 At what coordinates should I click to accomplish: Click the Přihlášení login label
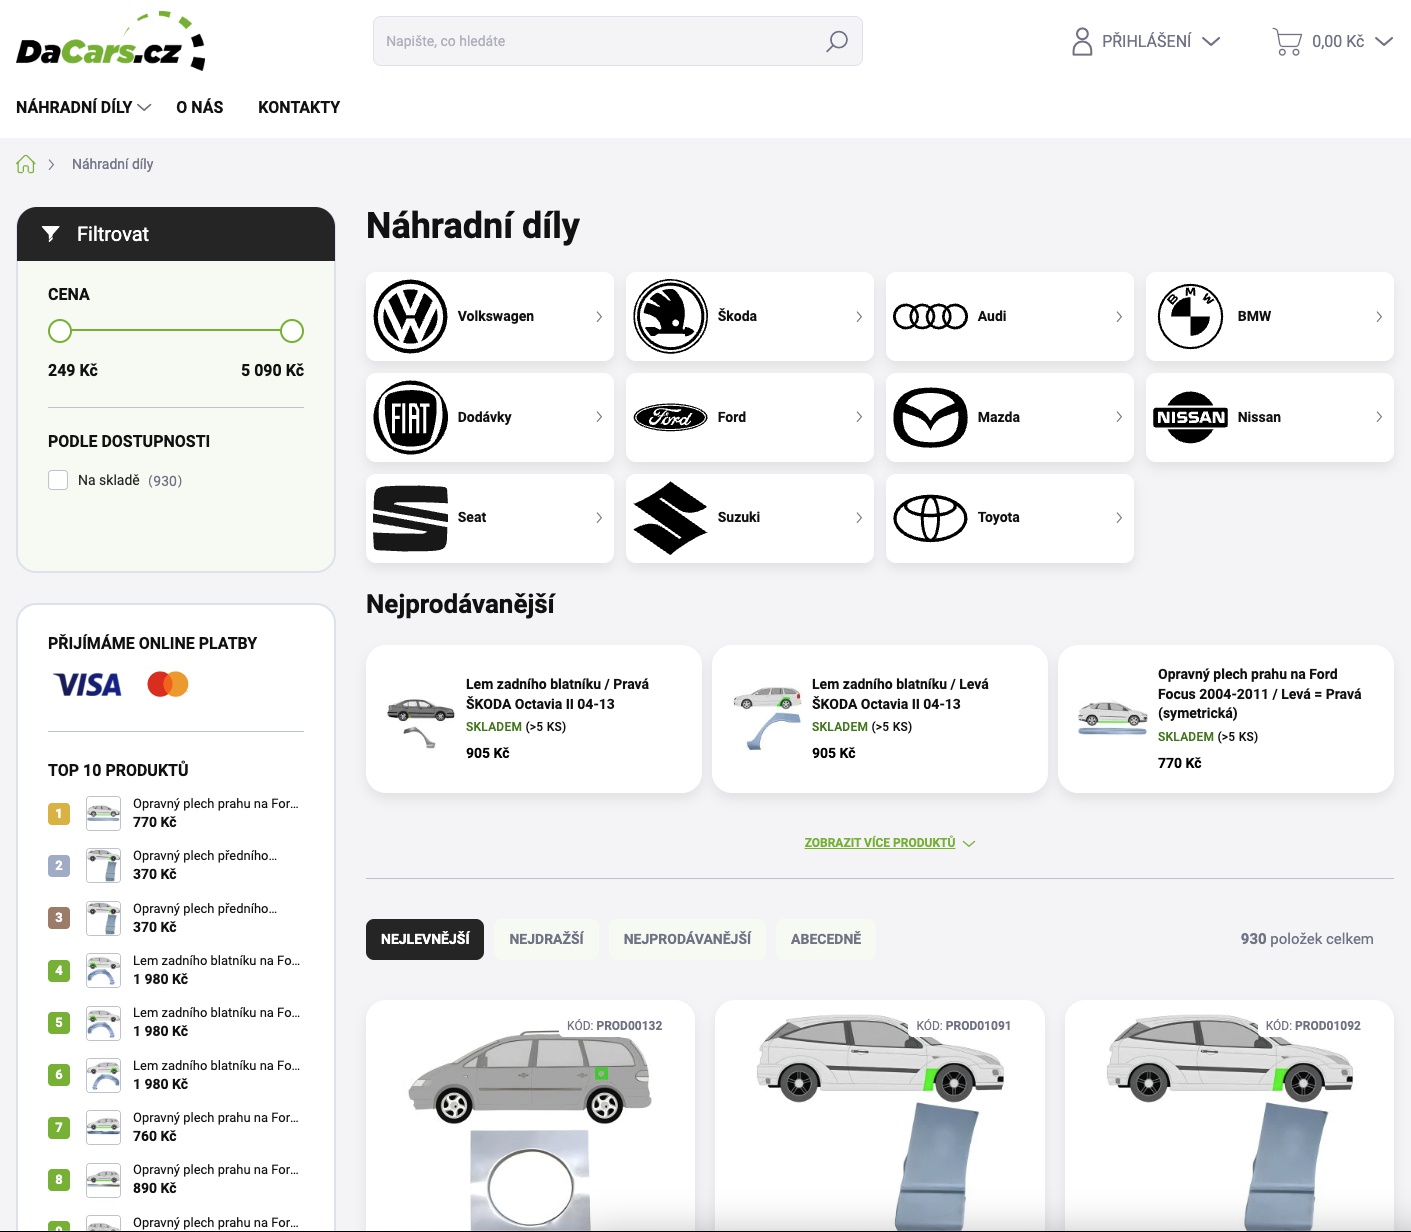[x=1147, y=41]
